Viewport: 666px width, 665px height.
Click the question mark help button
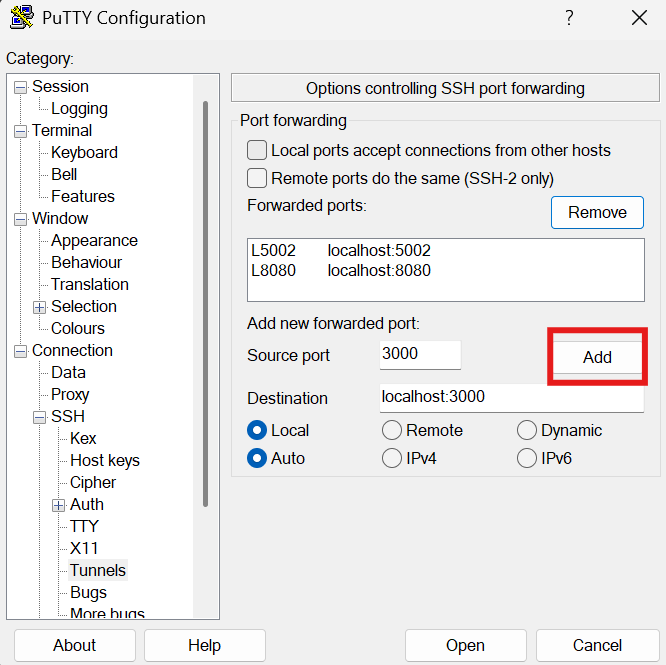pos(569,18)
